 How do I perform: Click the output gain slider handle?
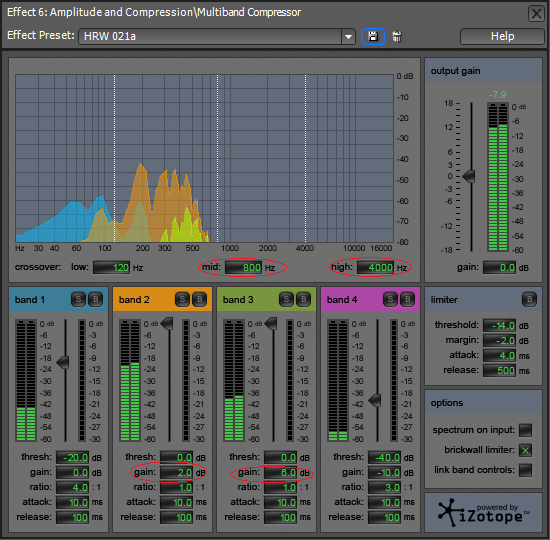(469, 176)
